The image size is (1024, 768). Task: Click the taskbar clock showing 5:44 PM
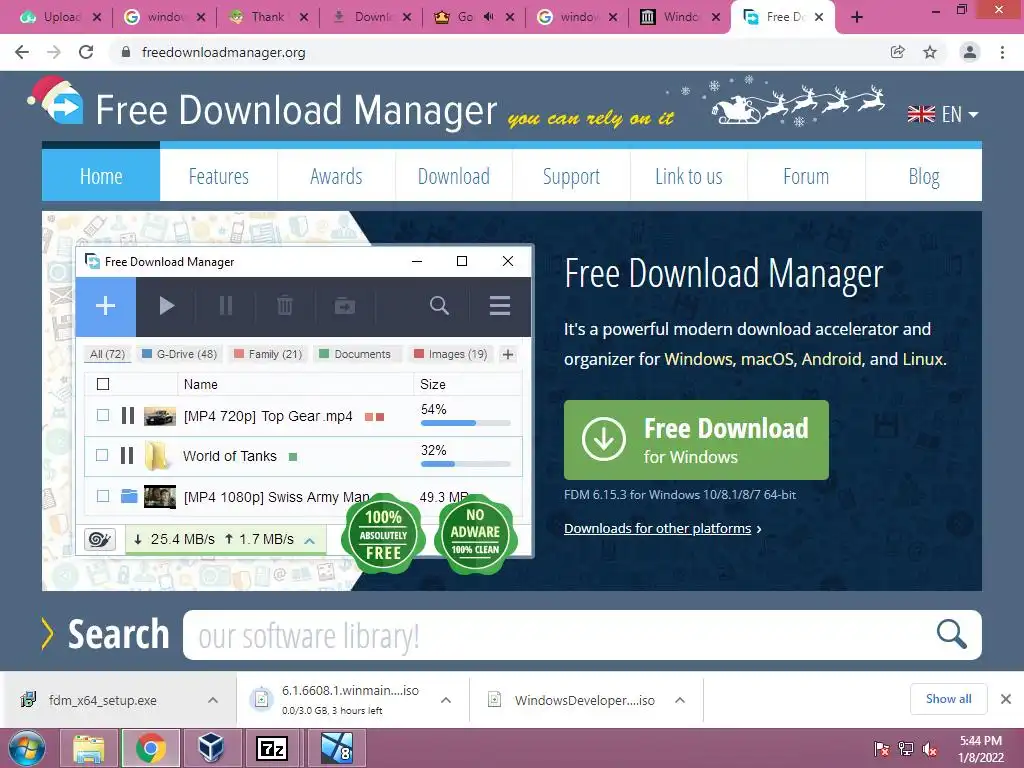pos(981,748)
